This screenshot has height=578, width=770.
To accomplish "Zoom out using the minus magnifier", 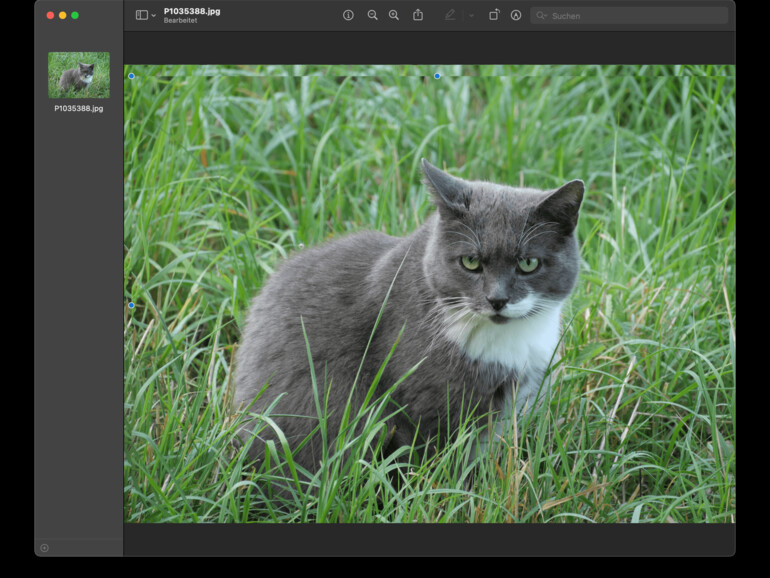I will pos(372,15).
